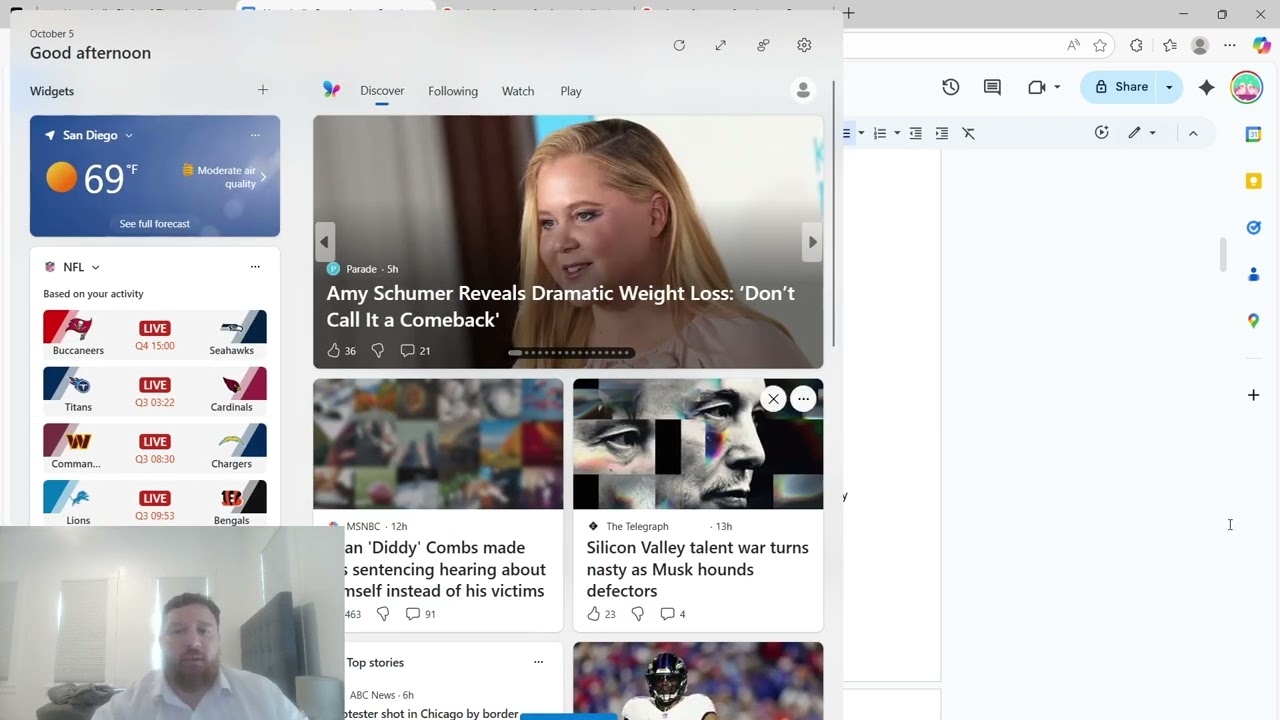Open Google Maps in the side panel
This screenshot has height=720, width=1280.
pyautogui.click(x=1253, y=320)
